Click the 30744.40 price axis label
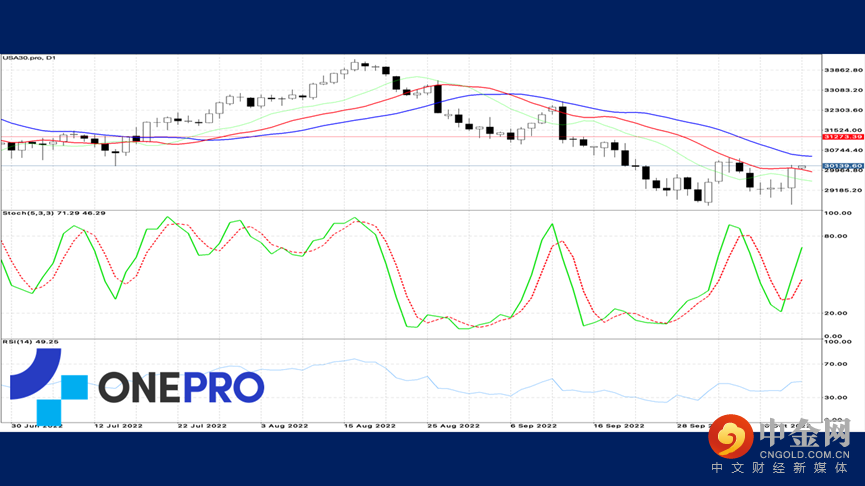 pyautogui.click(x=843, y=150)
